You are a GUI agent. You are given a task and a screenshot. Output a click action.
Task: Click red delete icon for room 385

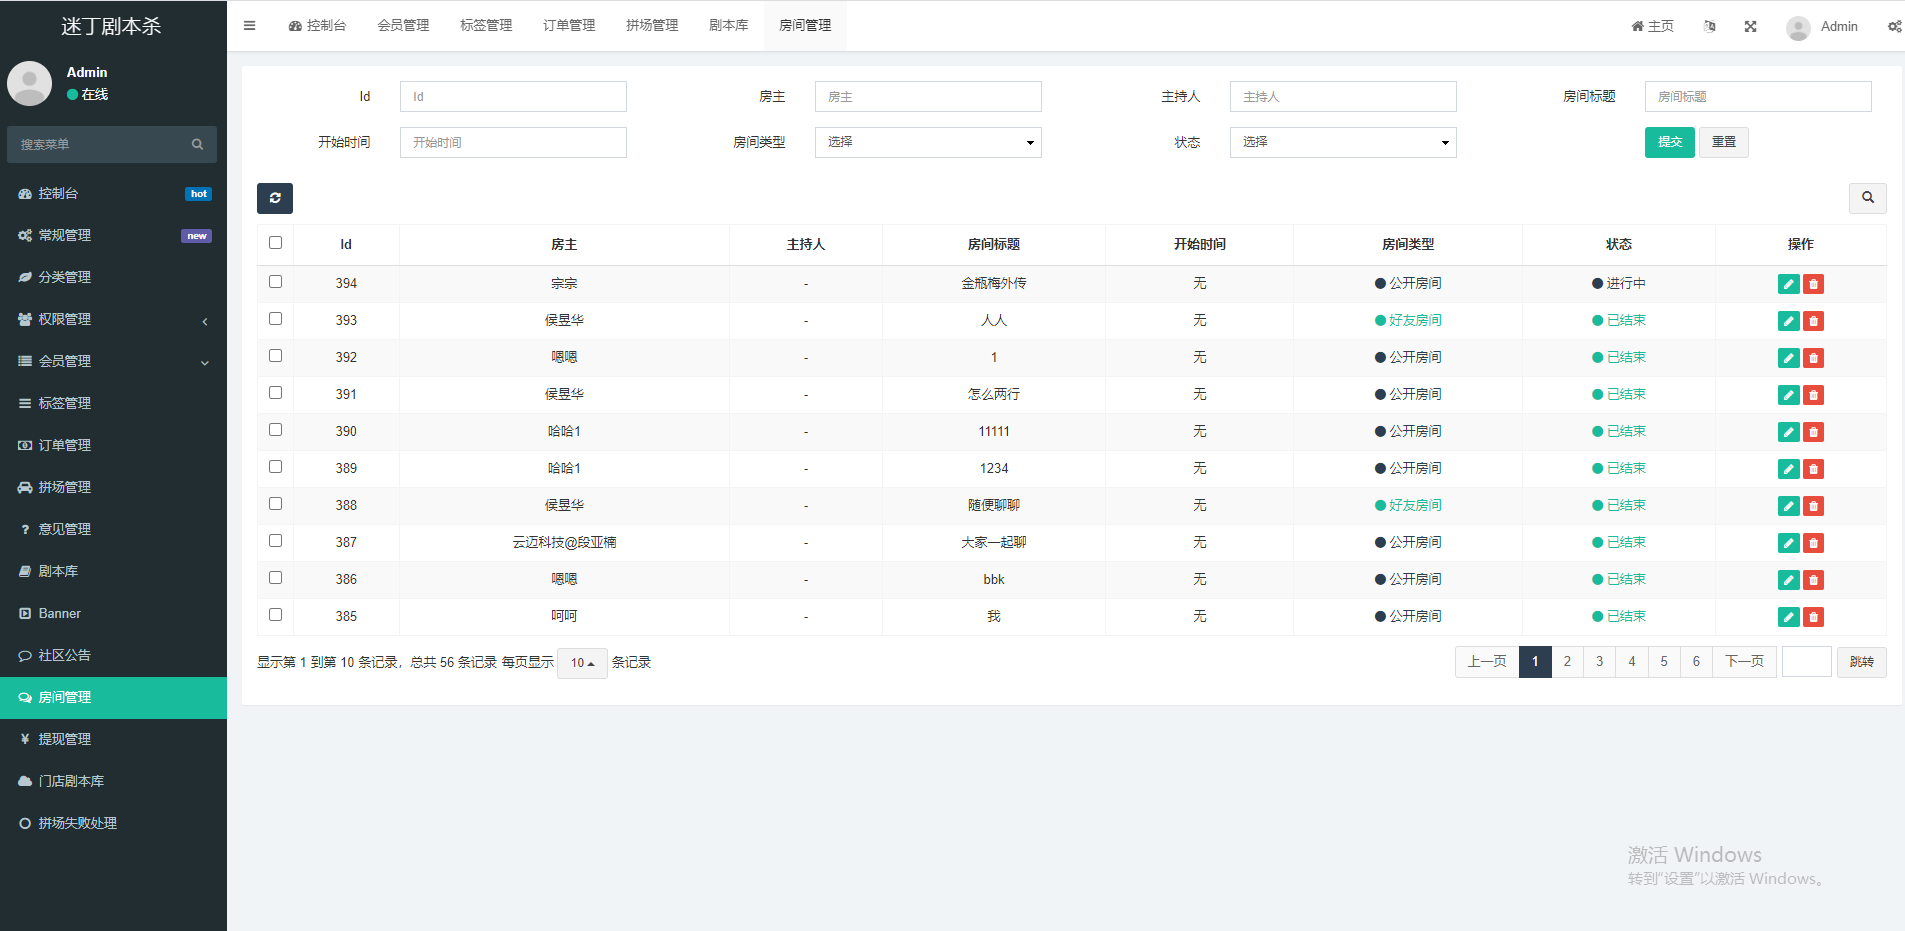1813,617
